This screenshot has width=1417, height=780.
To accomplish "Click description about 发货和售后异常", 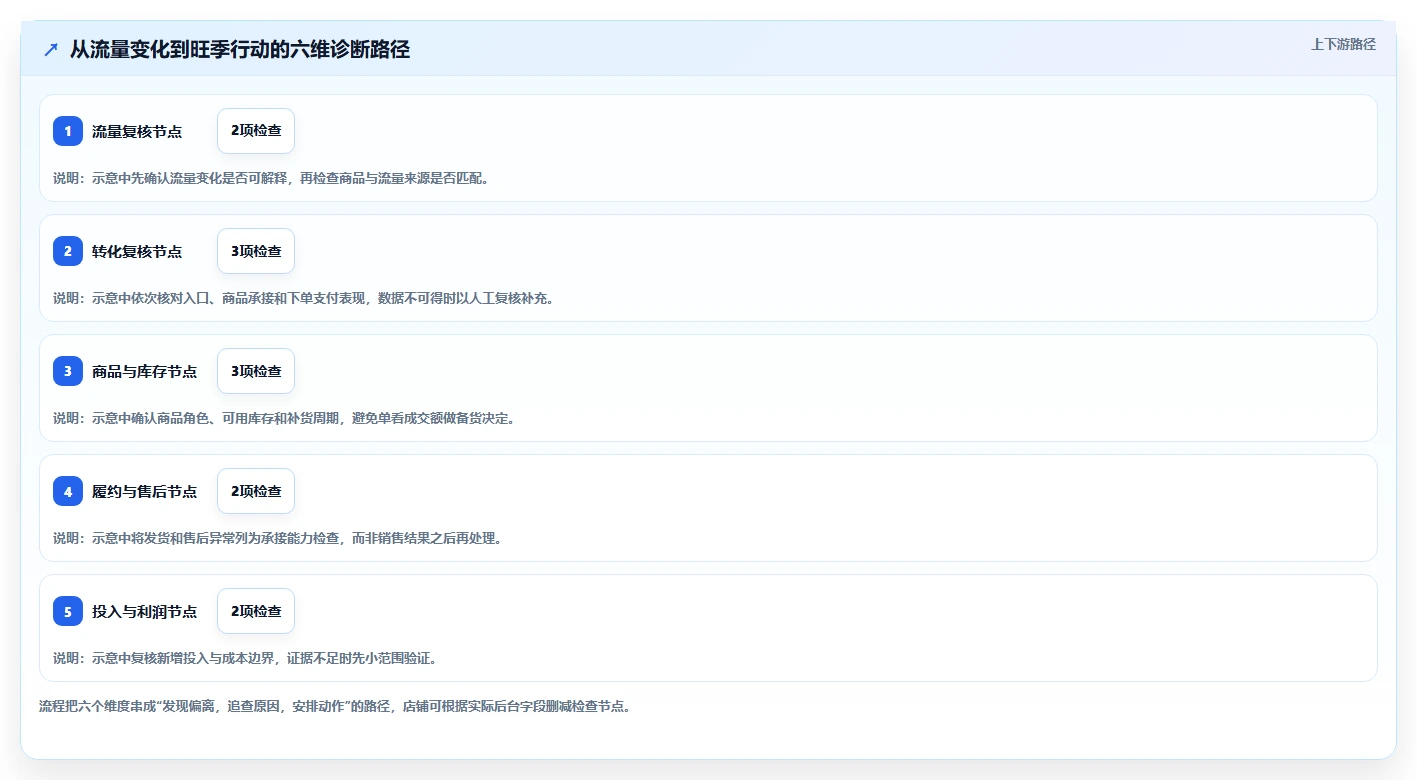I will pos(277,538).
